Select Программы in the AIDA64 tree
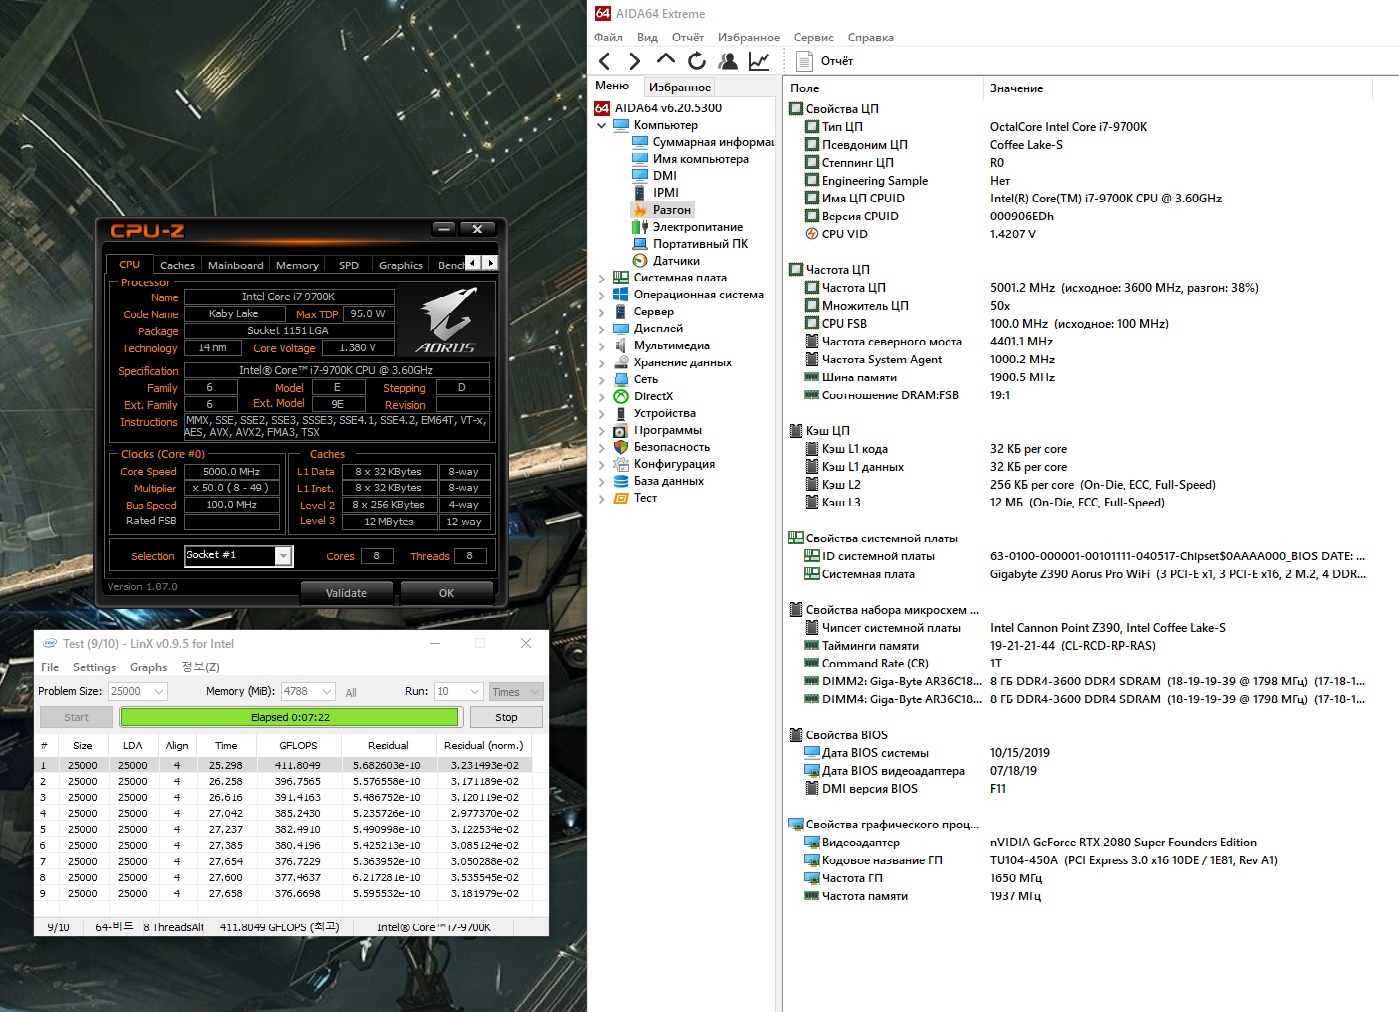 pos(657,430)
